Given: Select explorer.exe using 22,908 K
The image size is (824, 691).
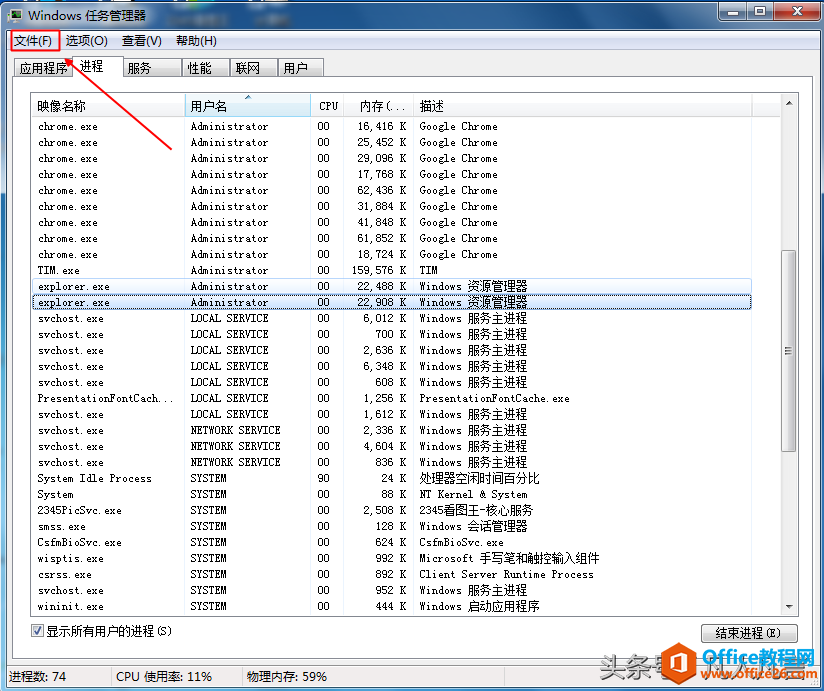Looking at the screenshot, I should pos(392,302).
